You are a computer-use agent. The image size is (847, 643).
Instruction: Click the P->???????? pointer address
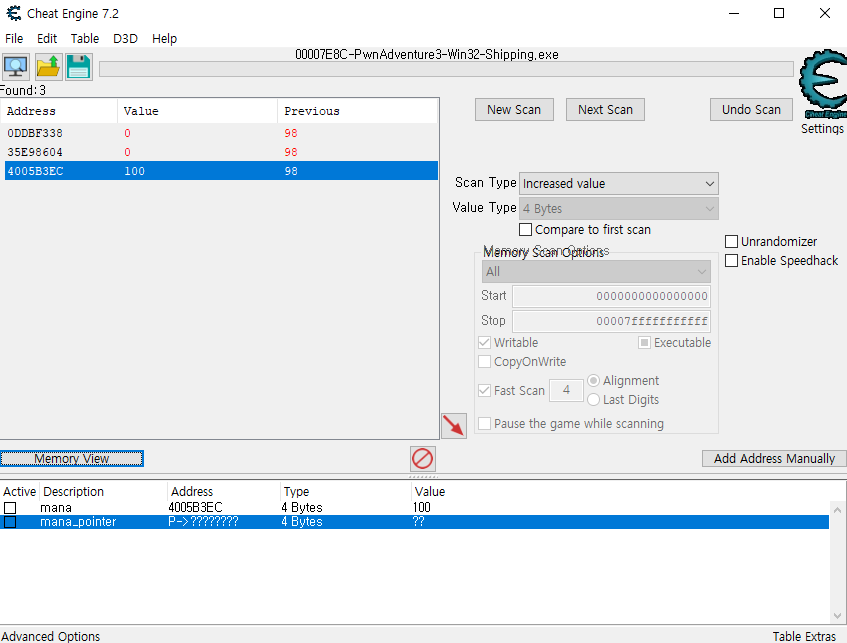click(203, 522)
